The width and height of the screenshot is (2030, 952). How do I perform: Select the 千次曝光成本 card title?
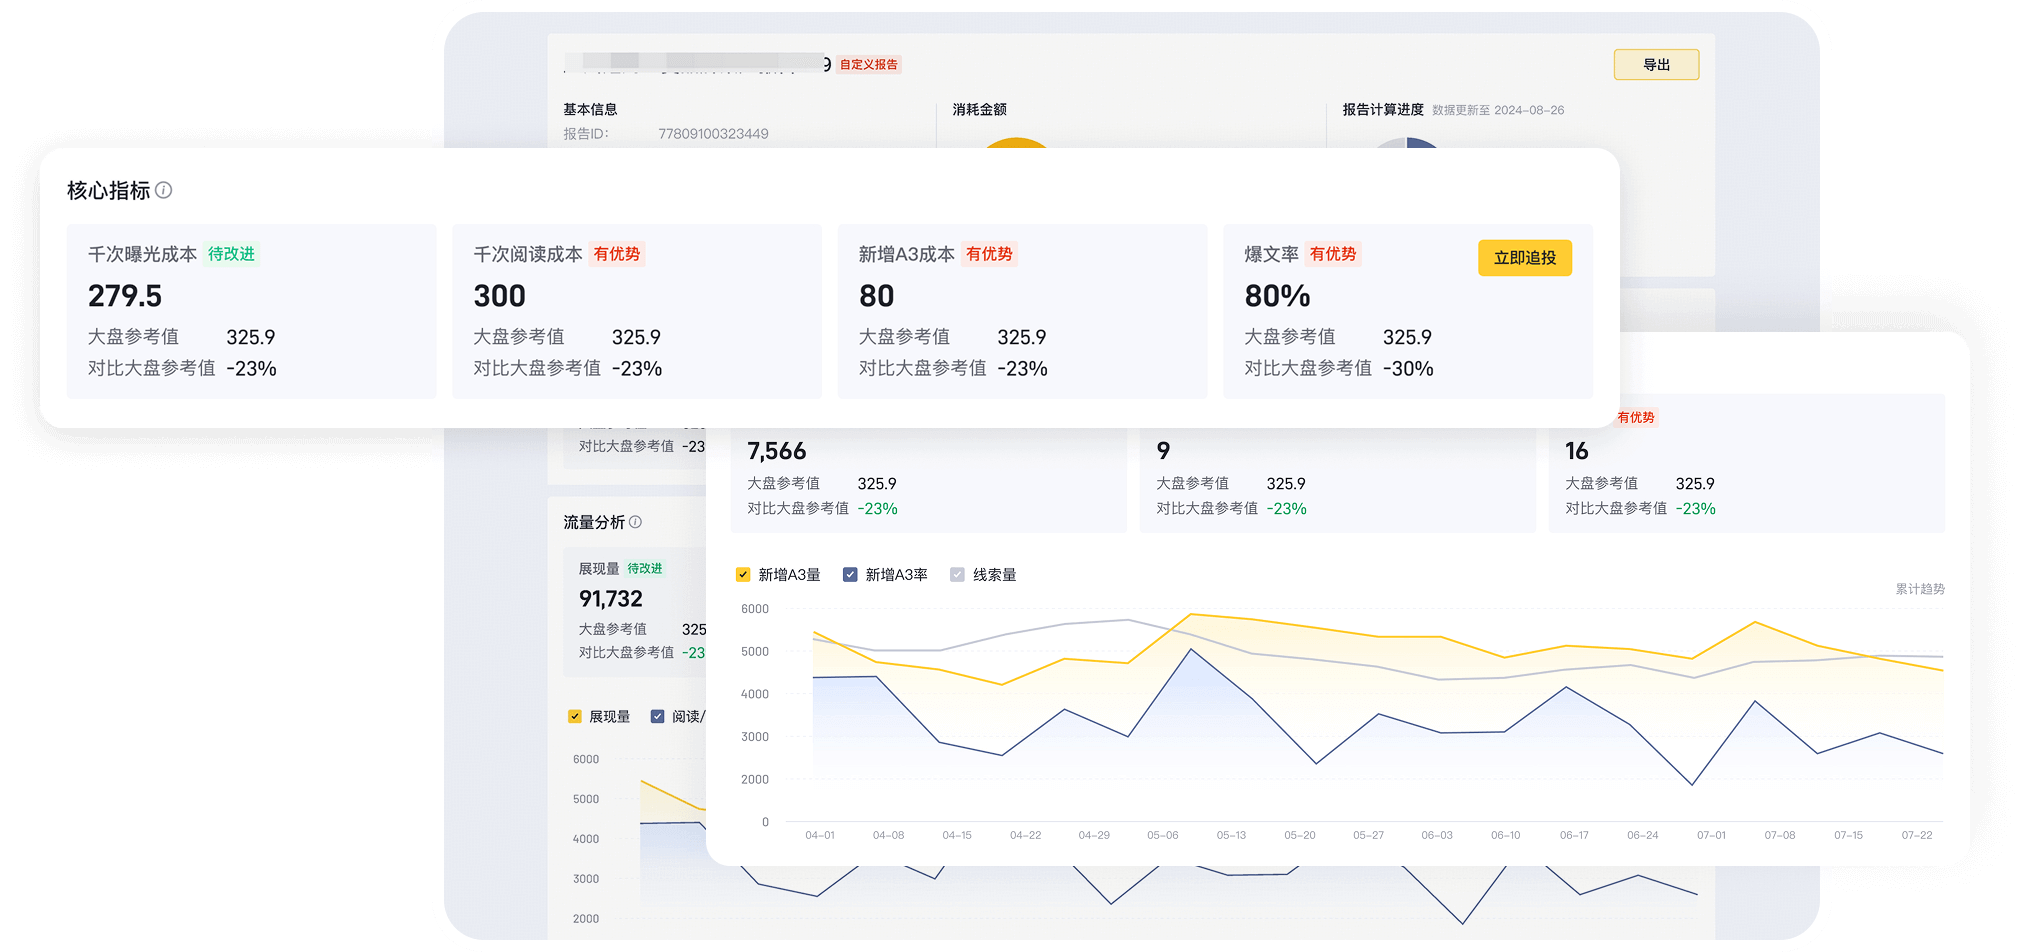[x=142, y=254]
